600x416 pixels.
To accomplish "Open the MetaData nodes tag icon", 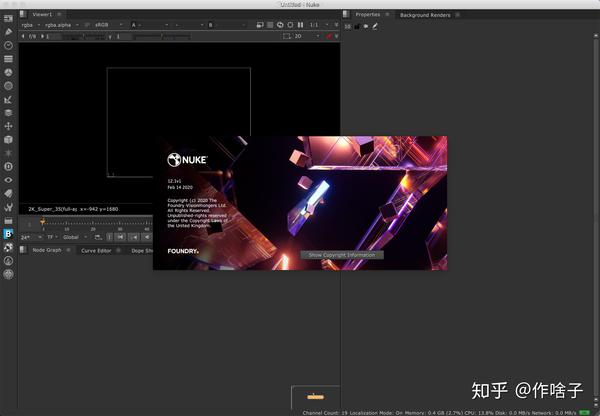I will coord(8,193).
